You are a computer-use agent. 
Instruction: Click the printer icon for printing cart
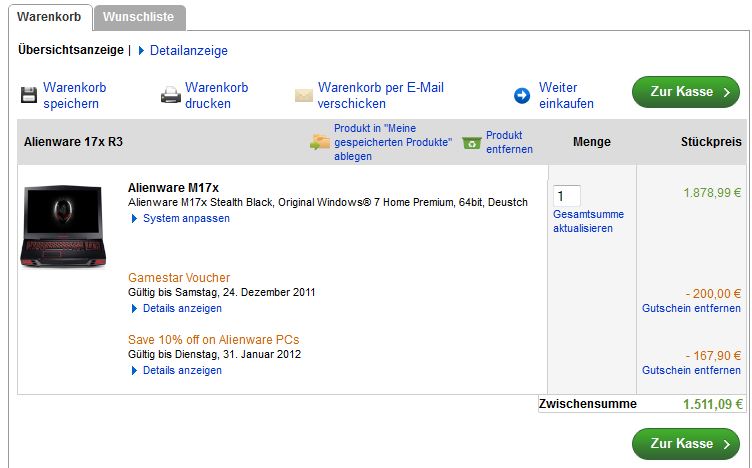coord(170,96)
